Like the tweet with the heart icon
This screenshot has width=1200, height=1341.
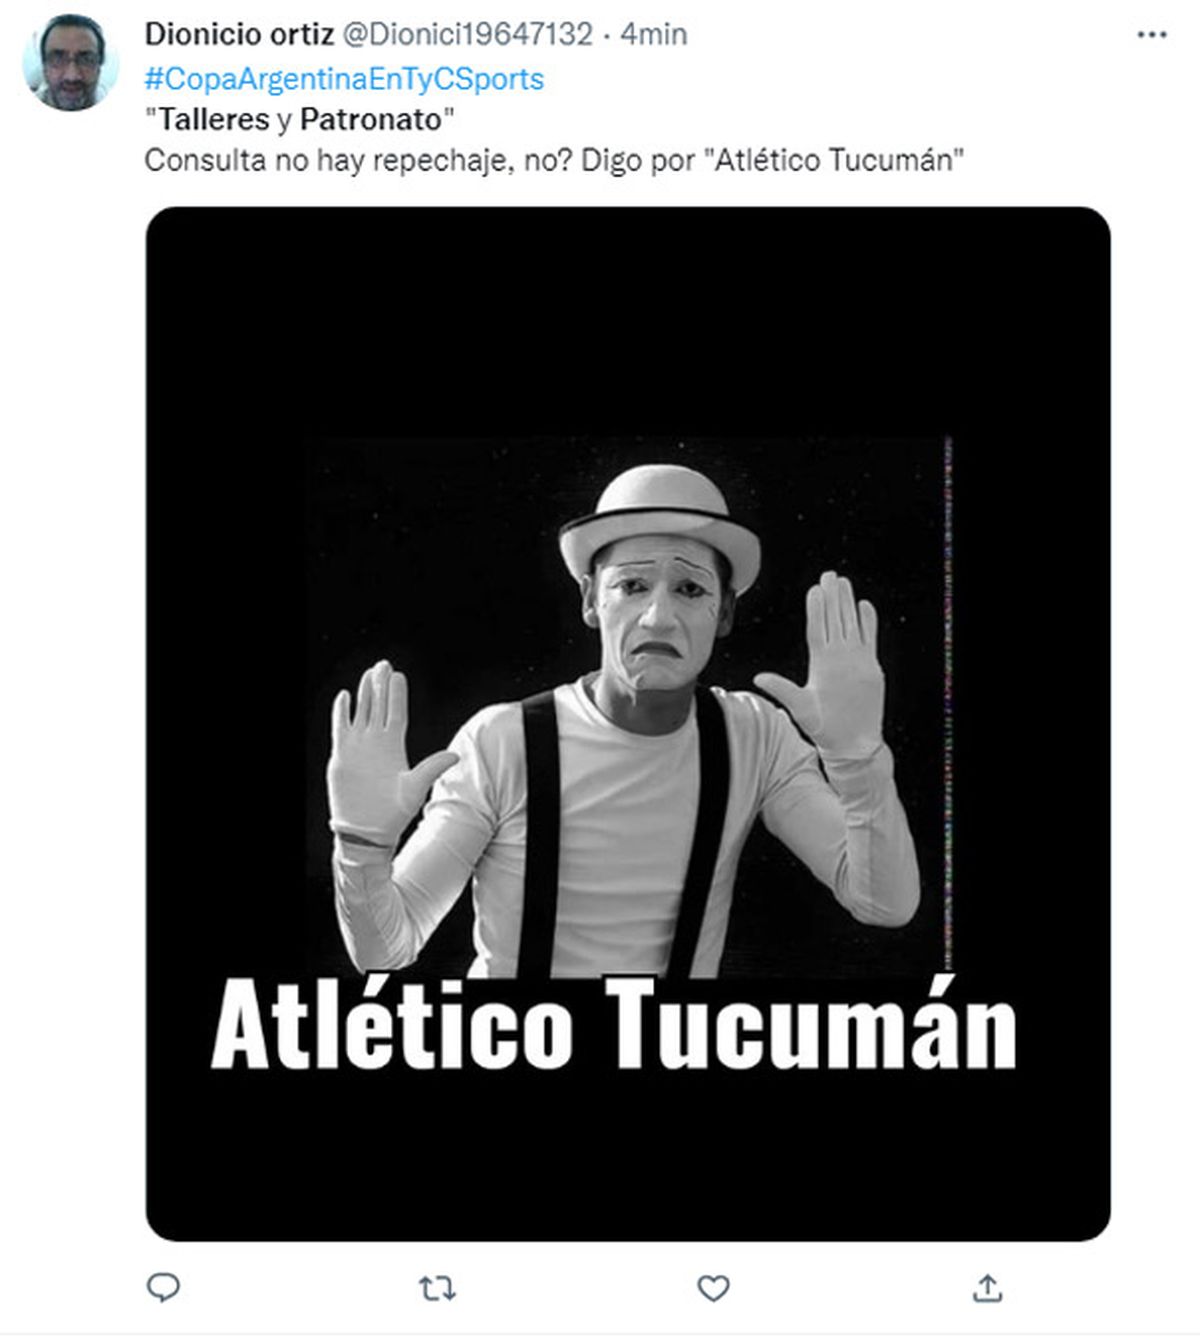click(x=713, y=1288)
